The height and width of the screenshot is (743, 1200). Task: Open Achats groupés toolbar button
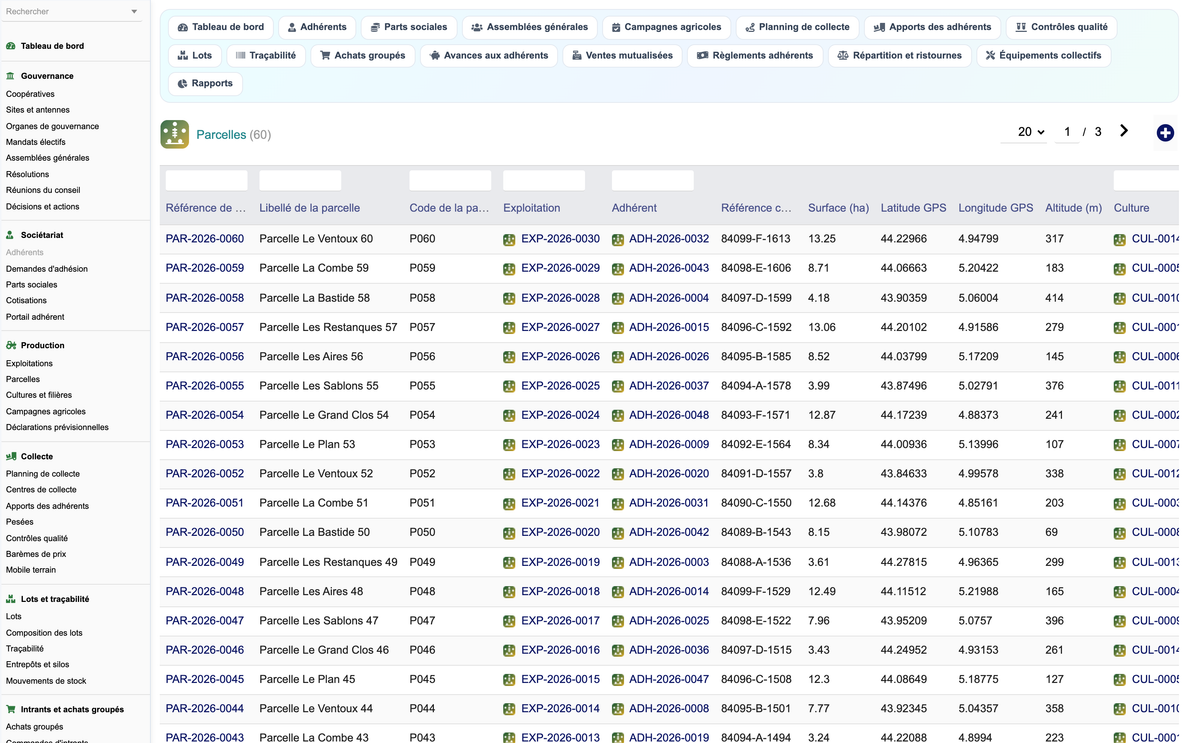(x=362, y=55)
